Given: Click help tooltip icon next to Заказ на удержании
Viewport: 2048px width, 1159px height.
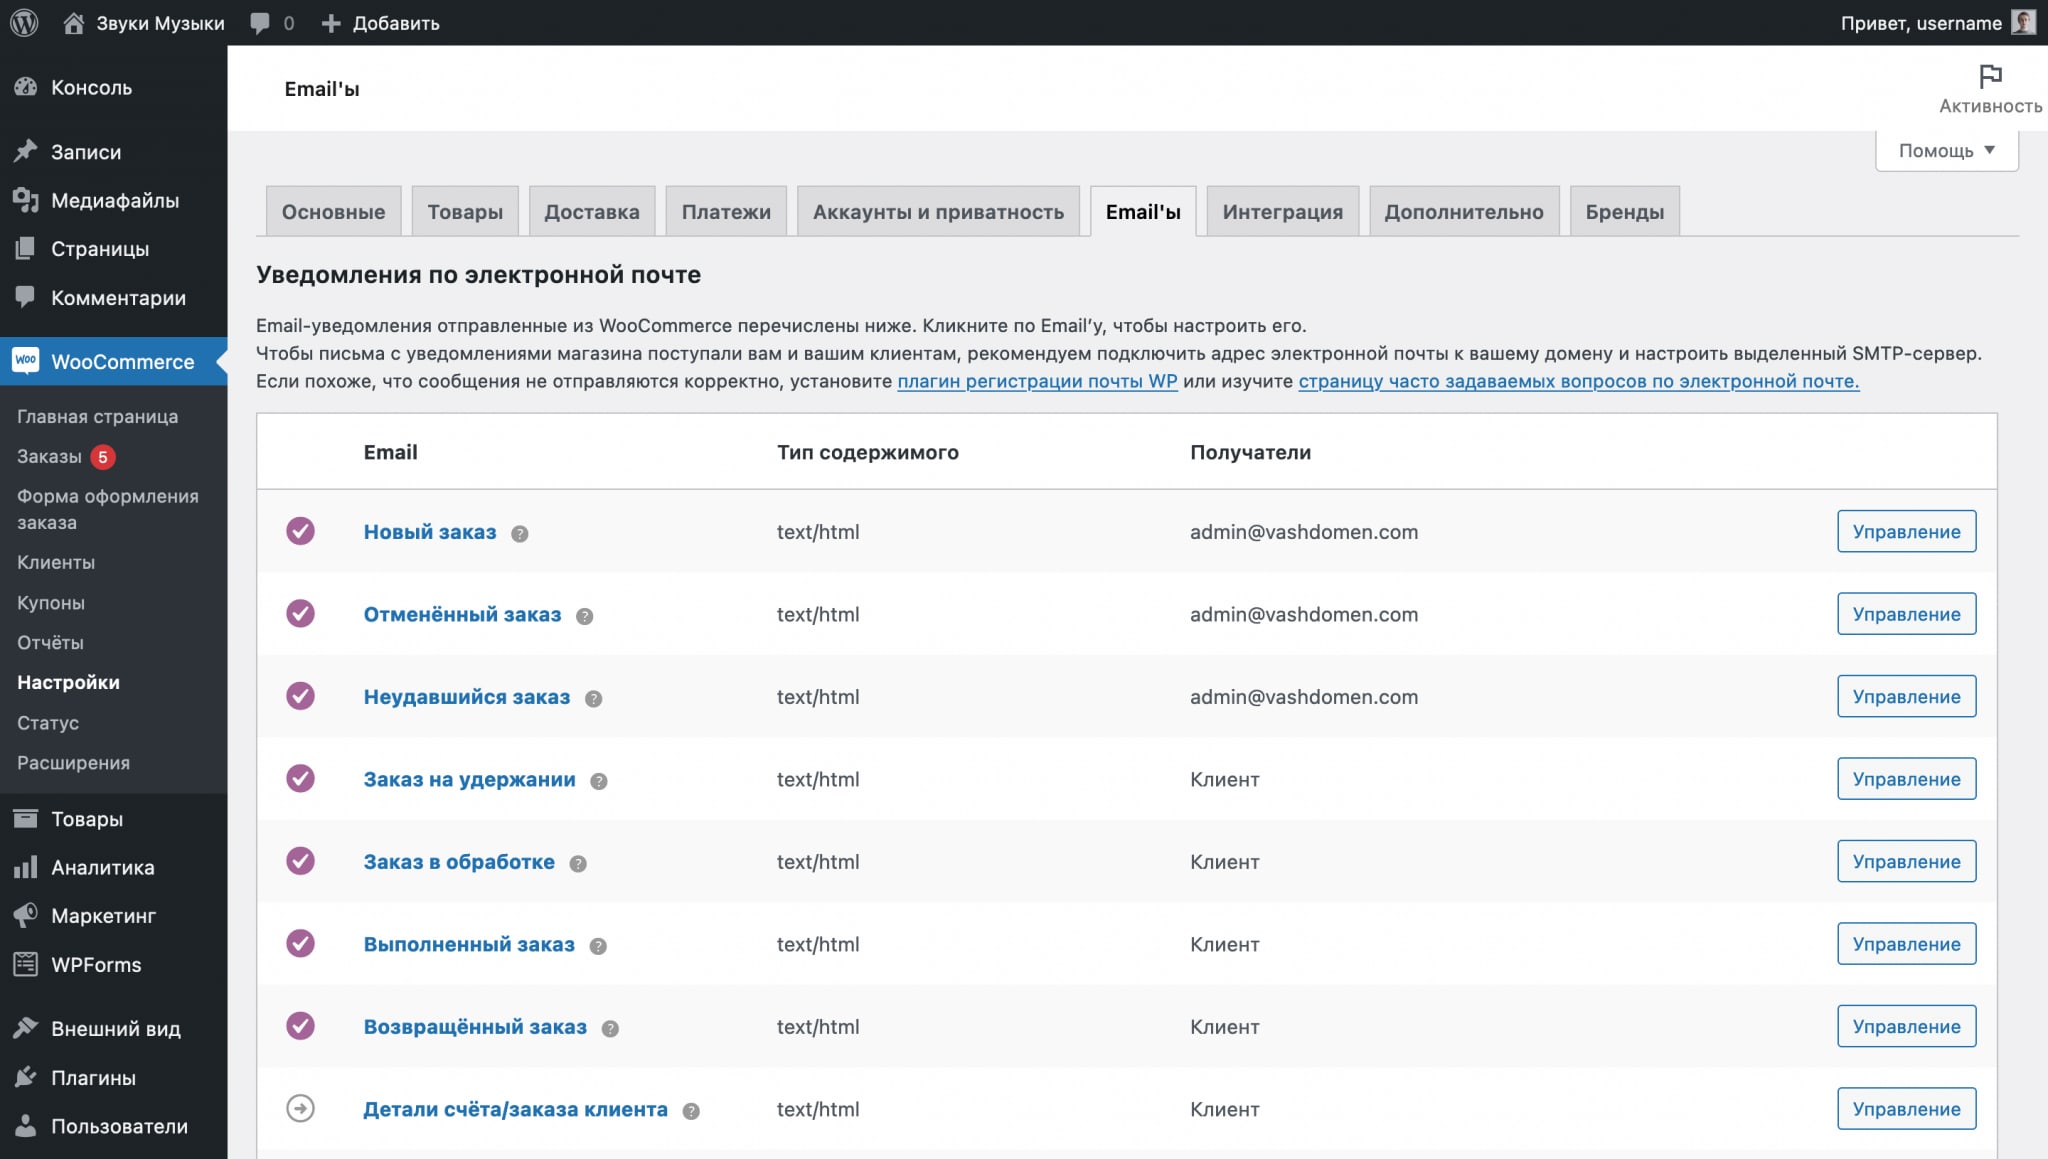Looking at the screenshot, I should click(x=598, y=781).
